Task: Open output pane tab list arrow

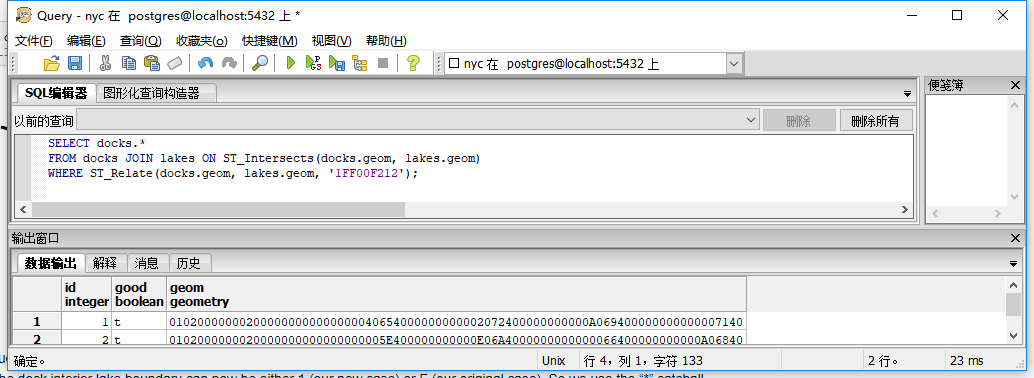Action: pyautogui.click(x=1014, y=264)
